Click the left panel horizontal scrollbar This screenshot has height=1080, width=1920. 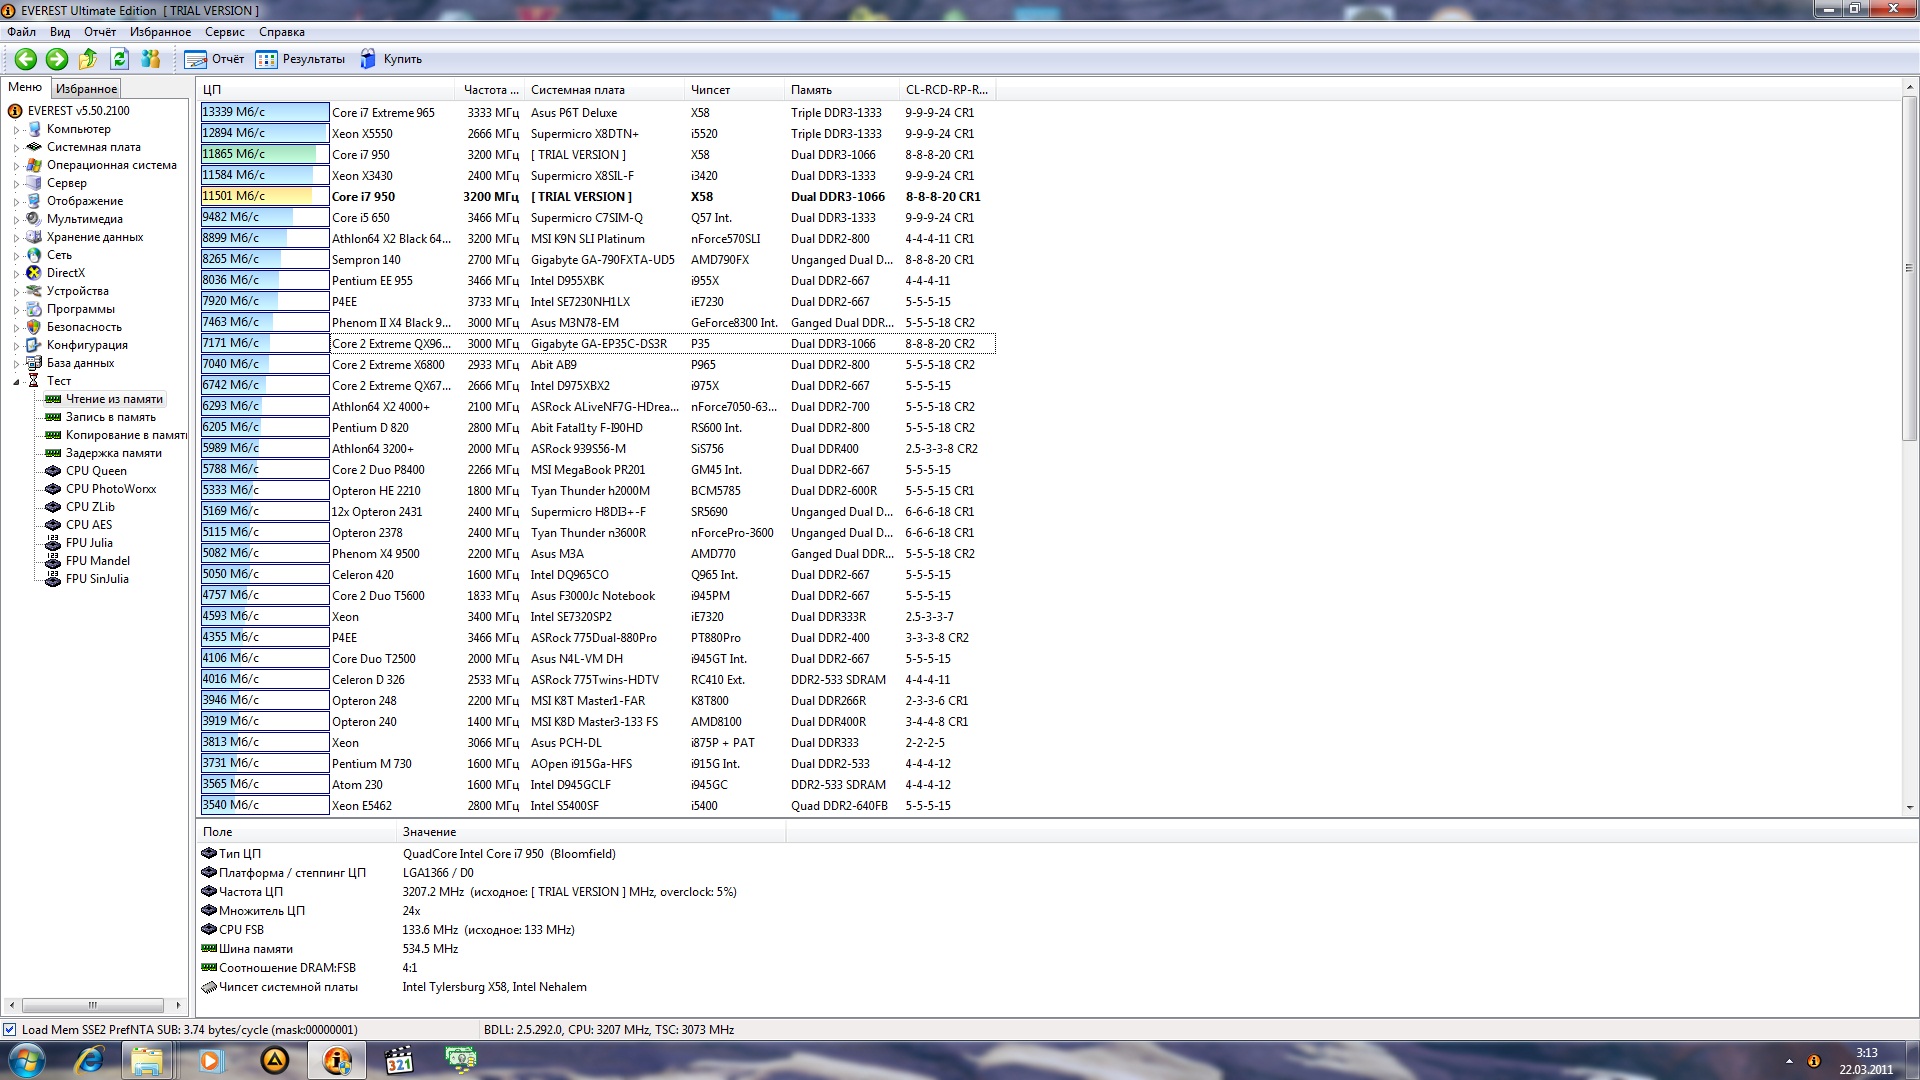(x=92, y=1005)
